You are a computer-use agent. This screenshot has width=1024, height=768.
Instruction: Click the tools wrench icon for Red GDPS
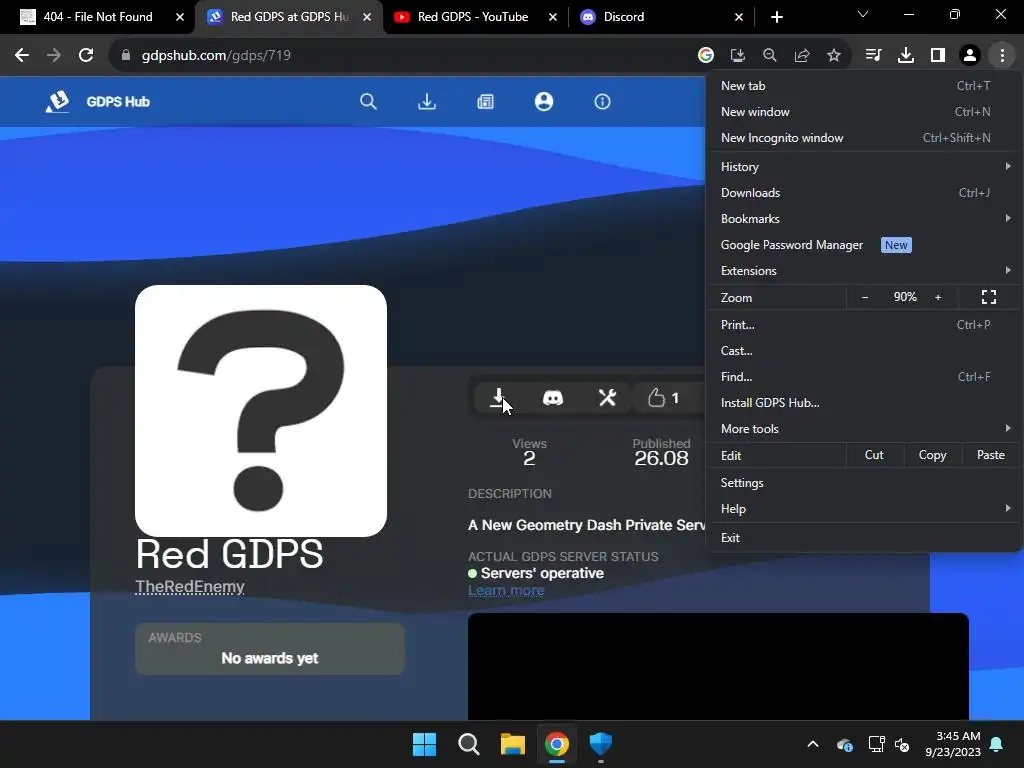607,398
